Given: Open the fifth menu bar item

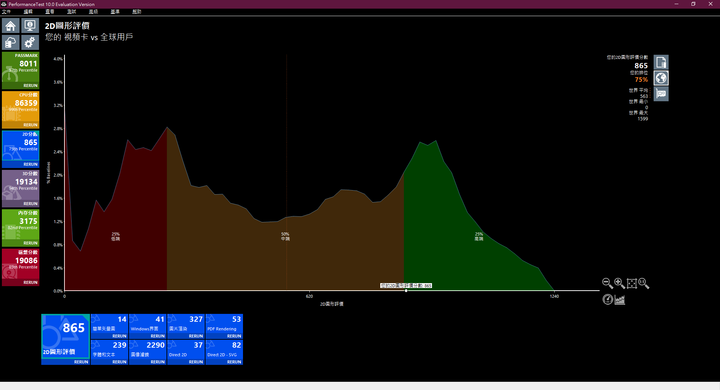Looking at the screenshot, I should click(x=94, y=11).
